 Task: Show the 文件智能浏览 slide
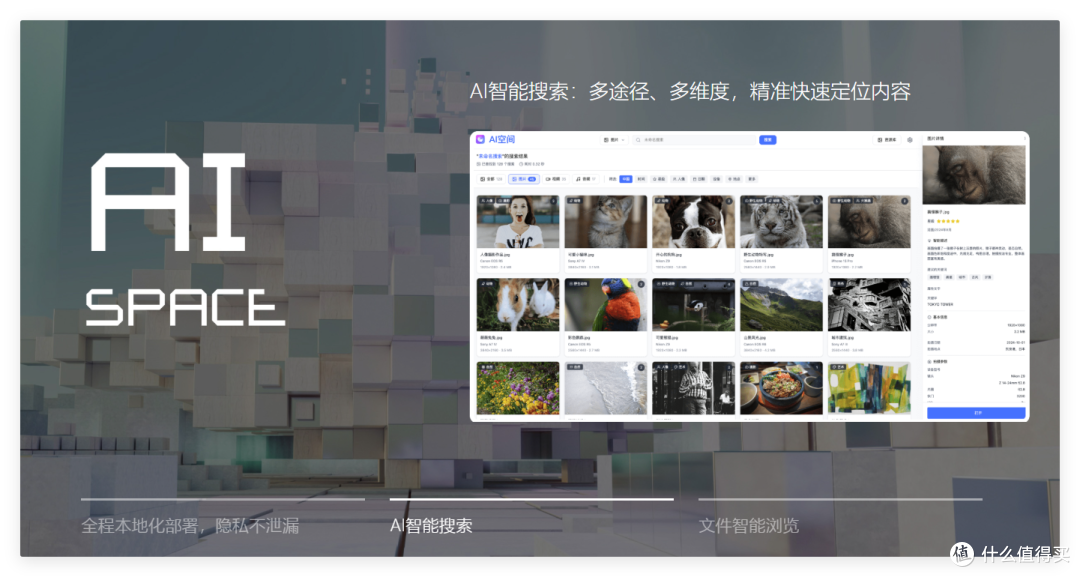(749, 526)
